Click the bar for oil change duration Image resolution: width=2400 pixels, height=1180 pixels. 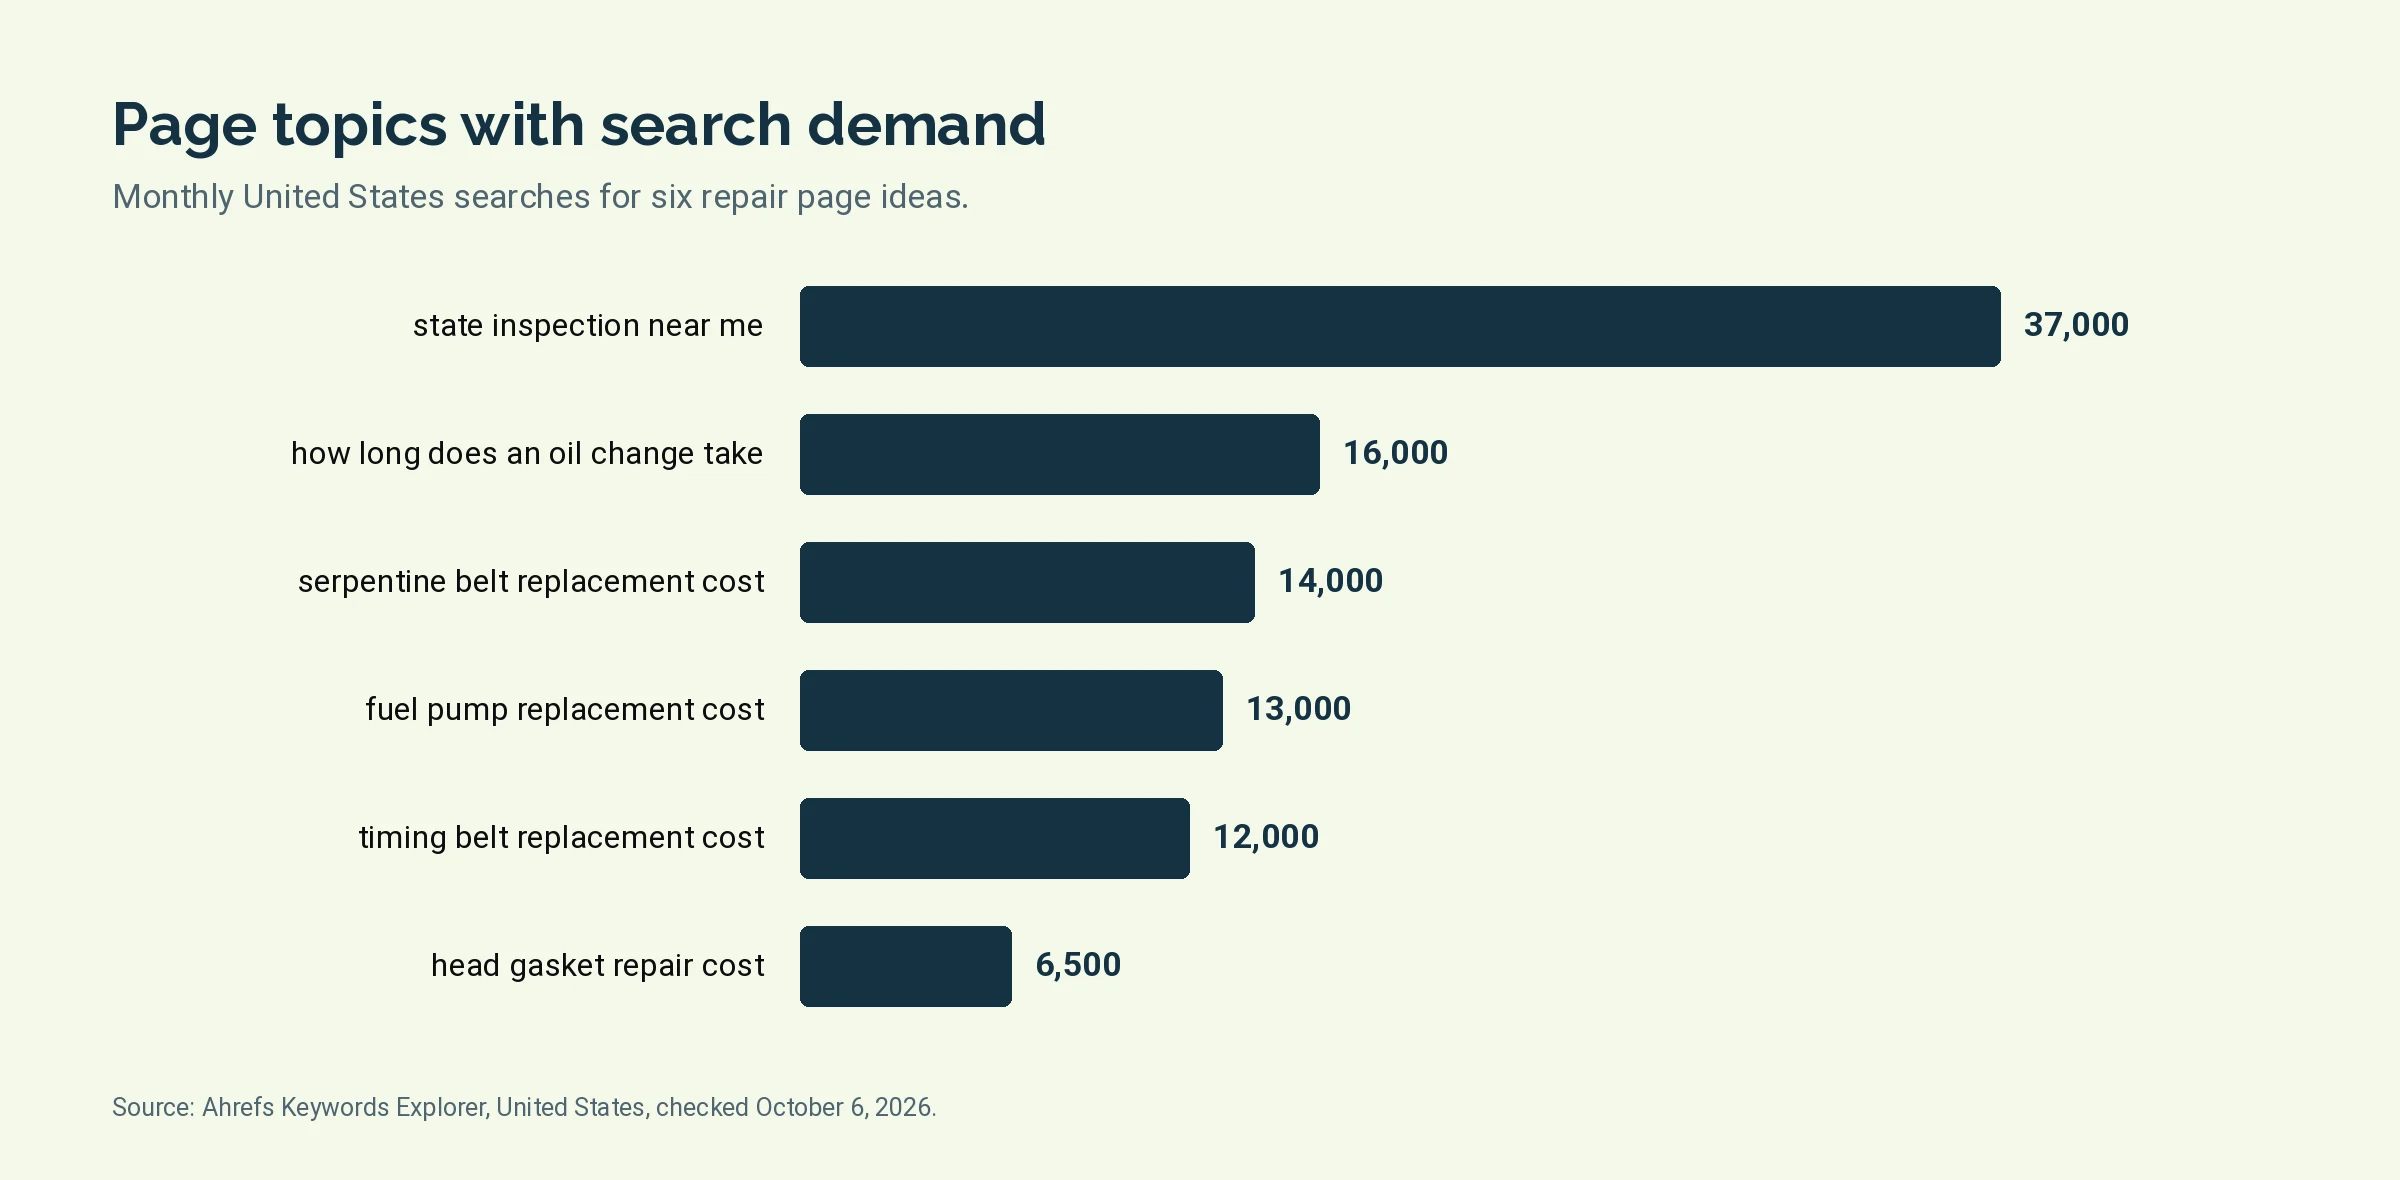[x=1060, y=454]
